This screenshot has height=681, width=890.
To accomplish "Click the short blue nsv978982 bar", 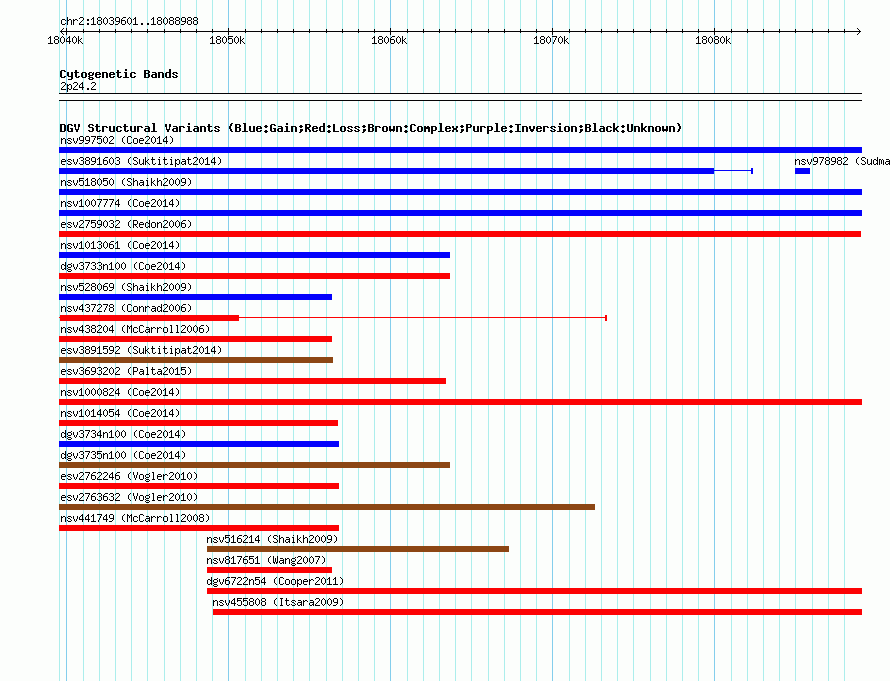I will [803, 171].
